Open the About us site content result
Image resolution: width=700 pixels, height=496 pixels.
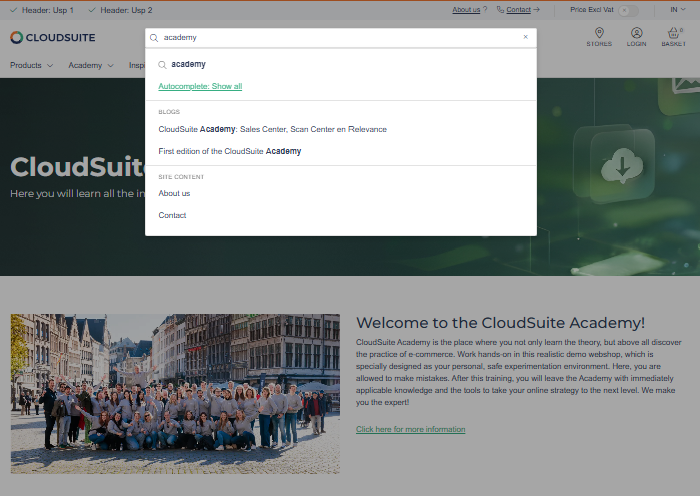[x=174, y=193]
